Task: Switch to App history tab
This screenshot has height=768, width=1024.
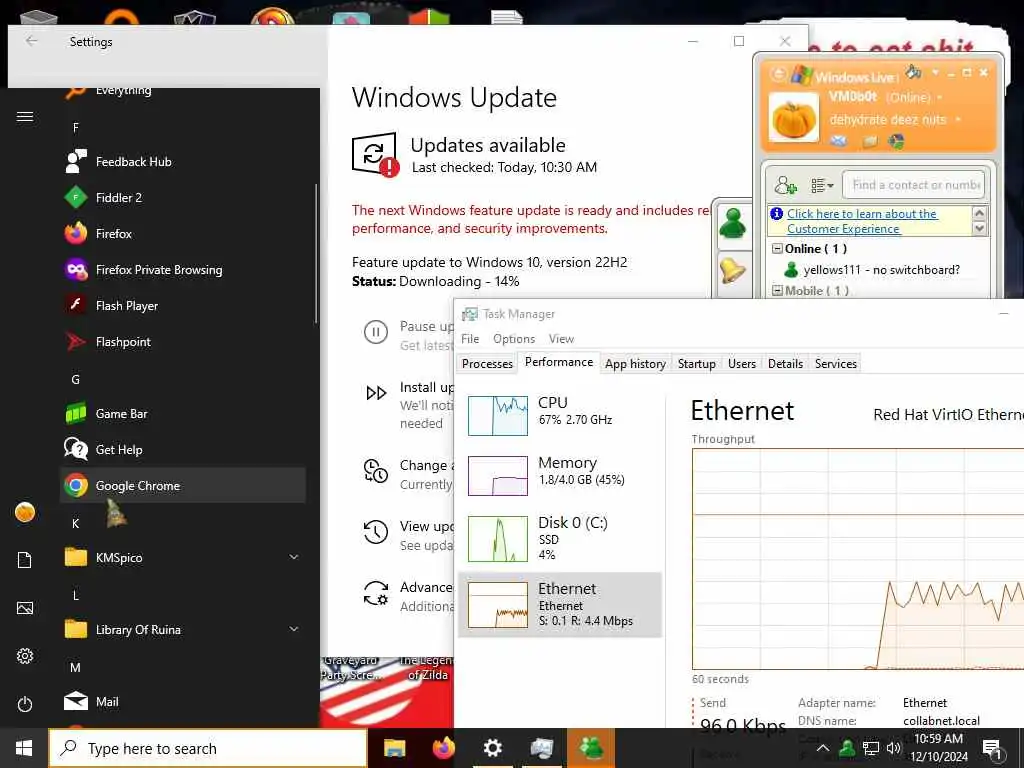Action: [635, 363]
